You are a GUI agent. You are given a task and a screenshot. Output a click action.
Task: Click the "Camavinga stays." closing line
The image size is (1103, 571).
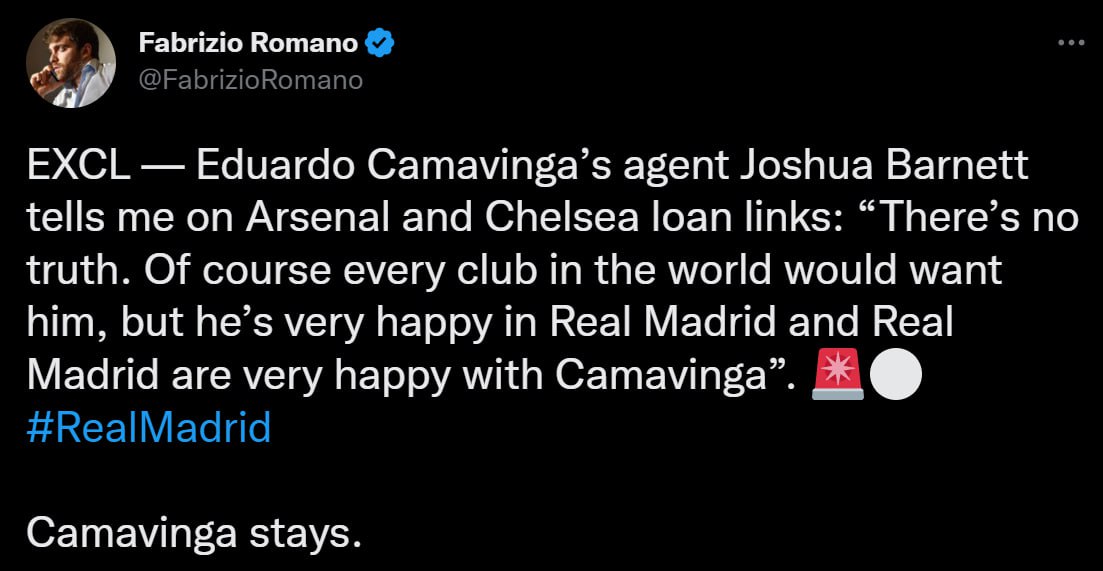pyautogui.click(x=192, y=532)
